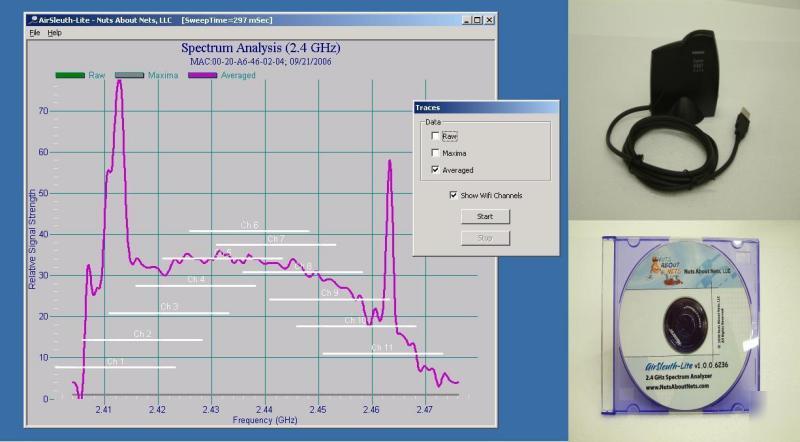Close the AirSleuth-Lite window

pos(489,20)
